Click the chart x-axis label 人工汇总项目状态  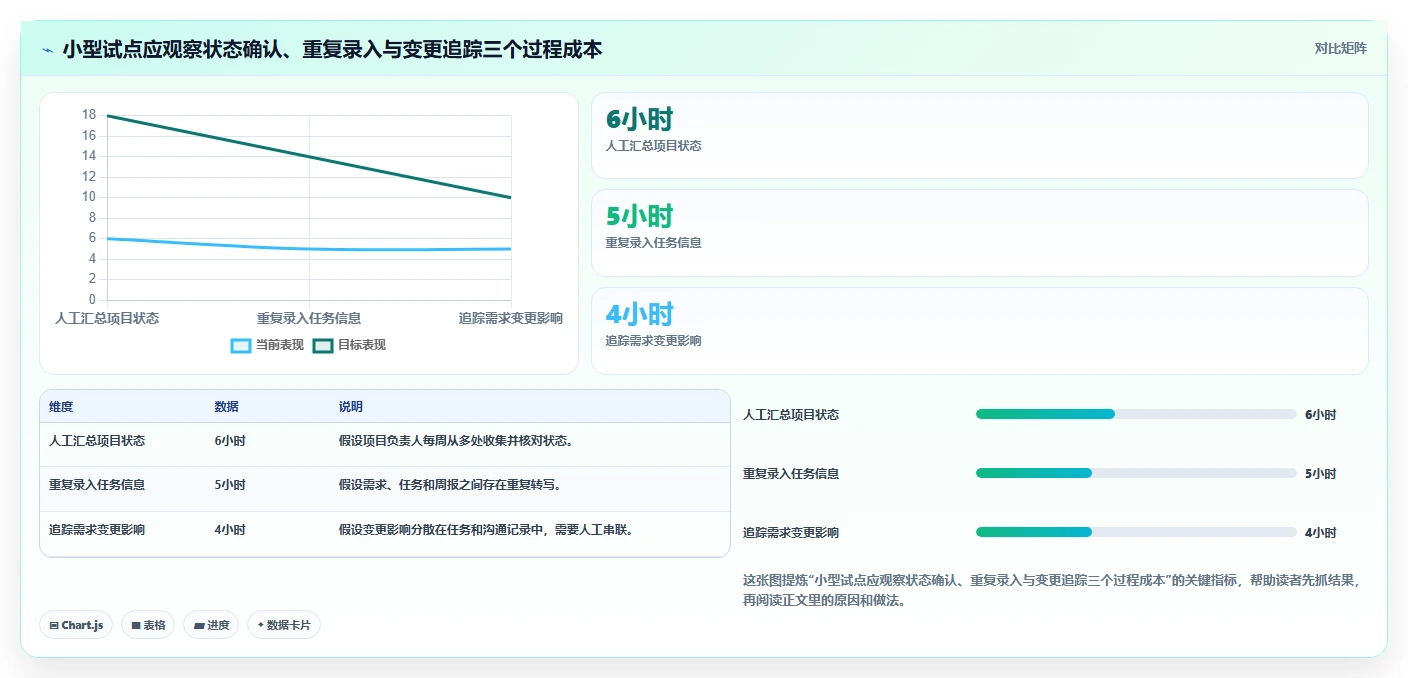pos(107,318)
